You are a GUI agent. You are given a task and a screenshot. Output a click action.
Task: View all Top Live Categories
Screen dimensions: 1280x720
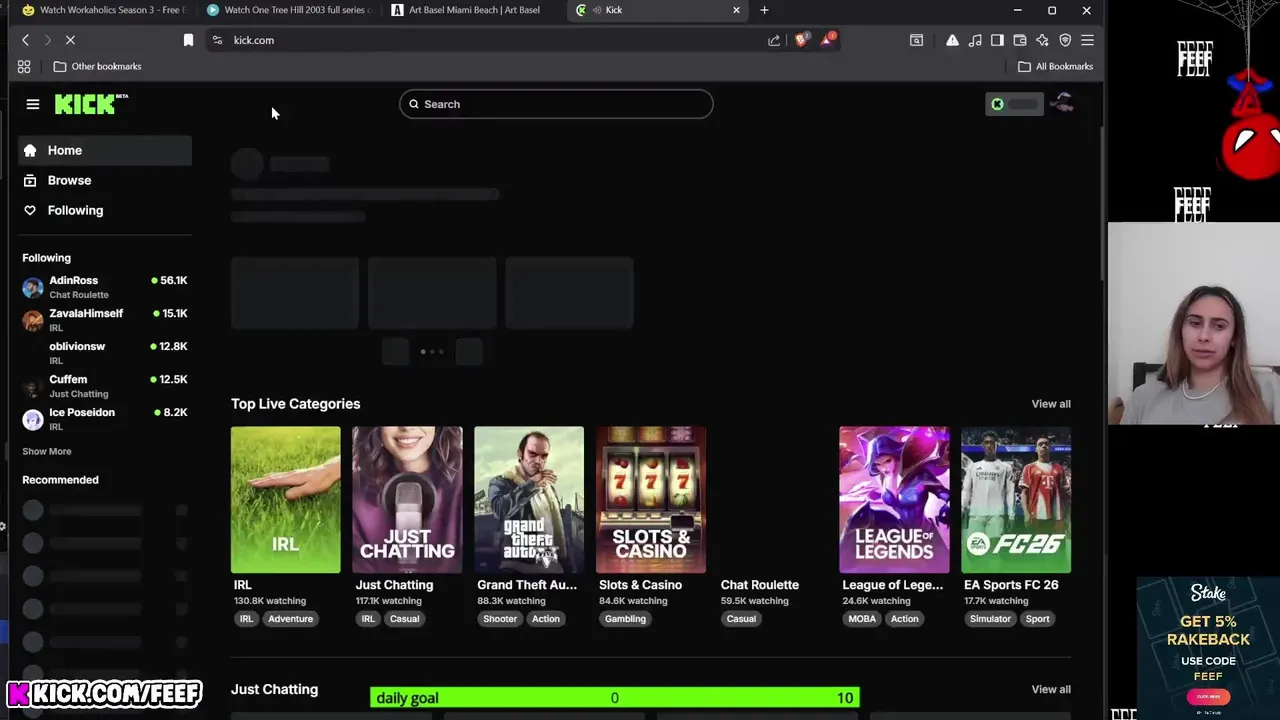click(x=1051, y=404)
